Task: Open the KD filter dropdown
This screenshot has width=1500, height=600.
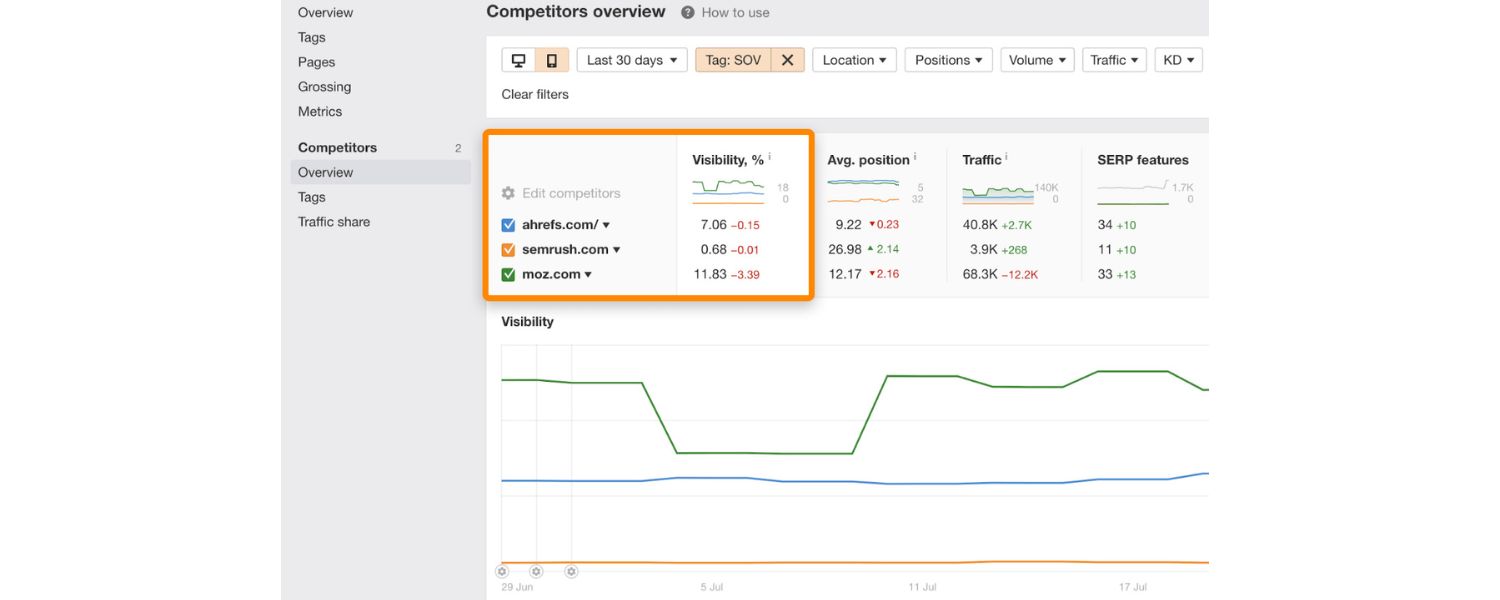Action: (1178, 60)
